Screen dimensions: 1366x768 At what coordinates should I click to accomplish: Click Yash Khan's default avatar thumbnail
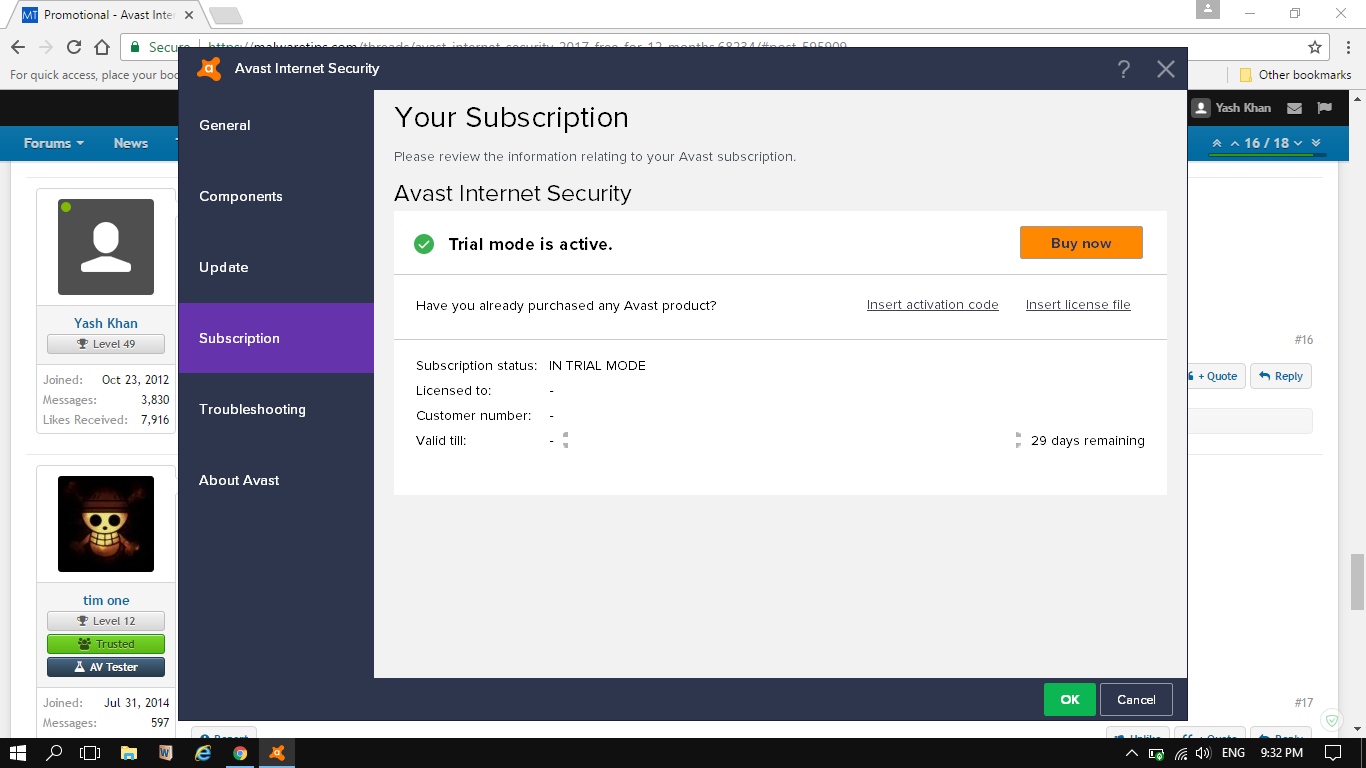tap(106, 247)
